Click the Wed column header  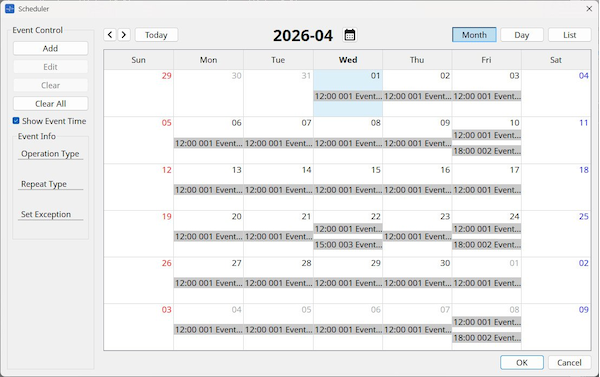(348, 60)
